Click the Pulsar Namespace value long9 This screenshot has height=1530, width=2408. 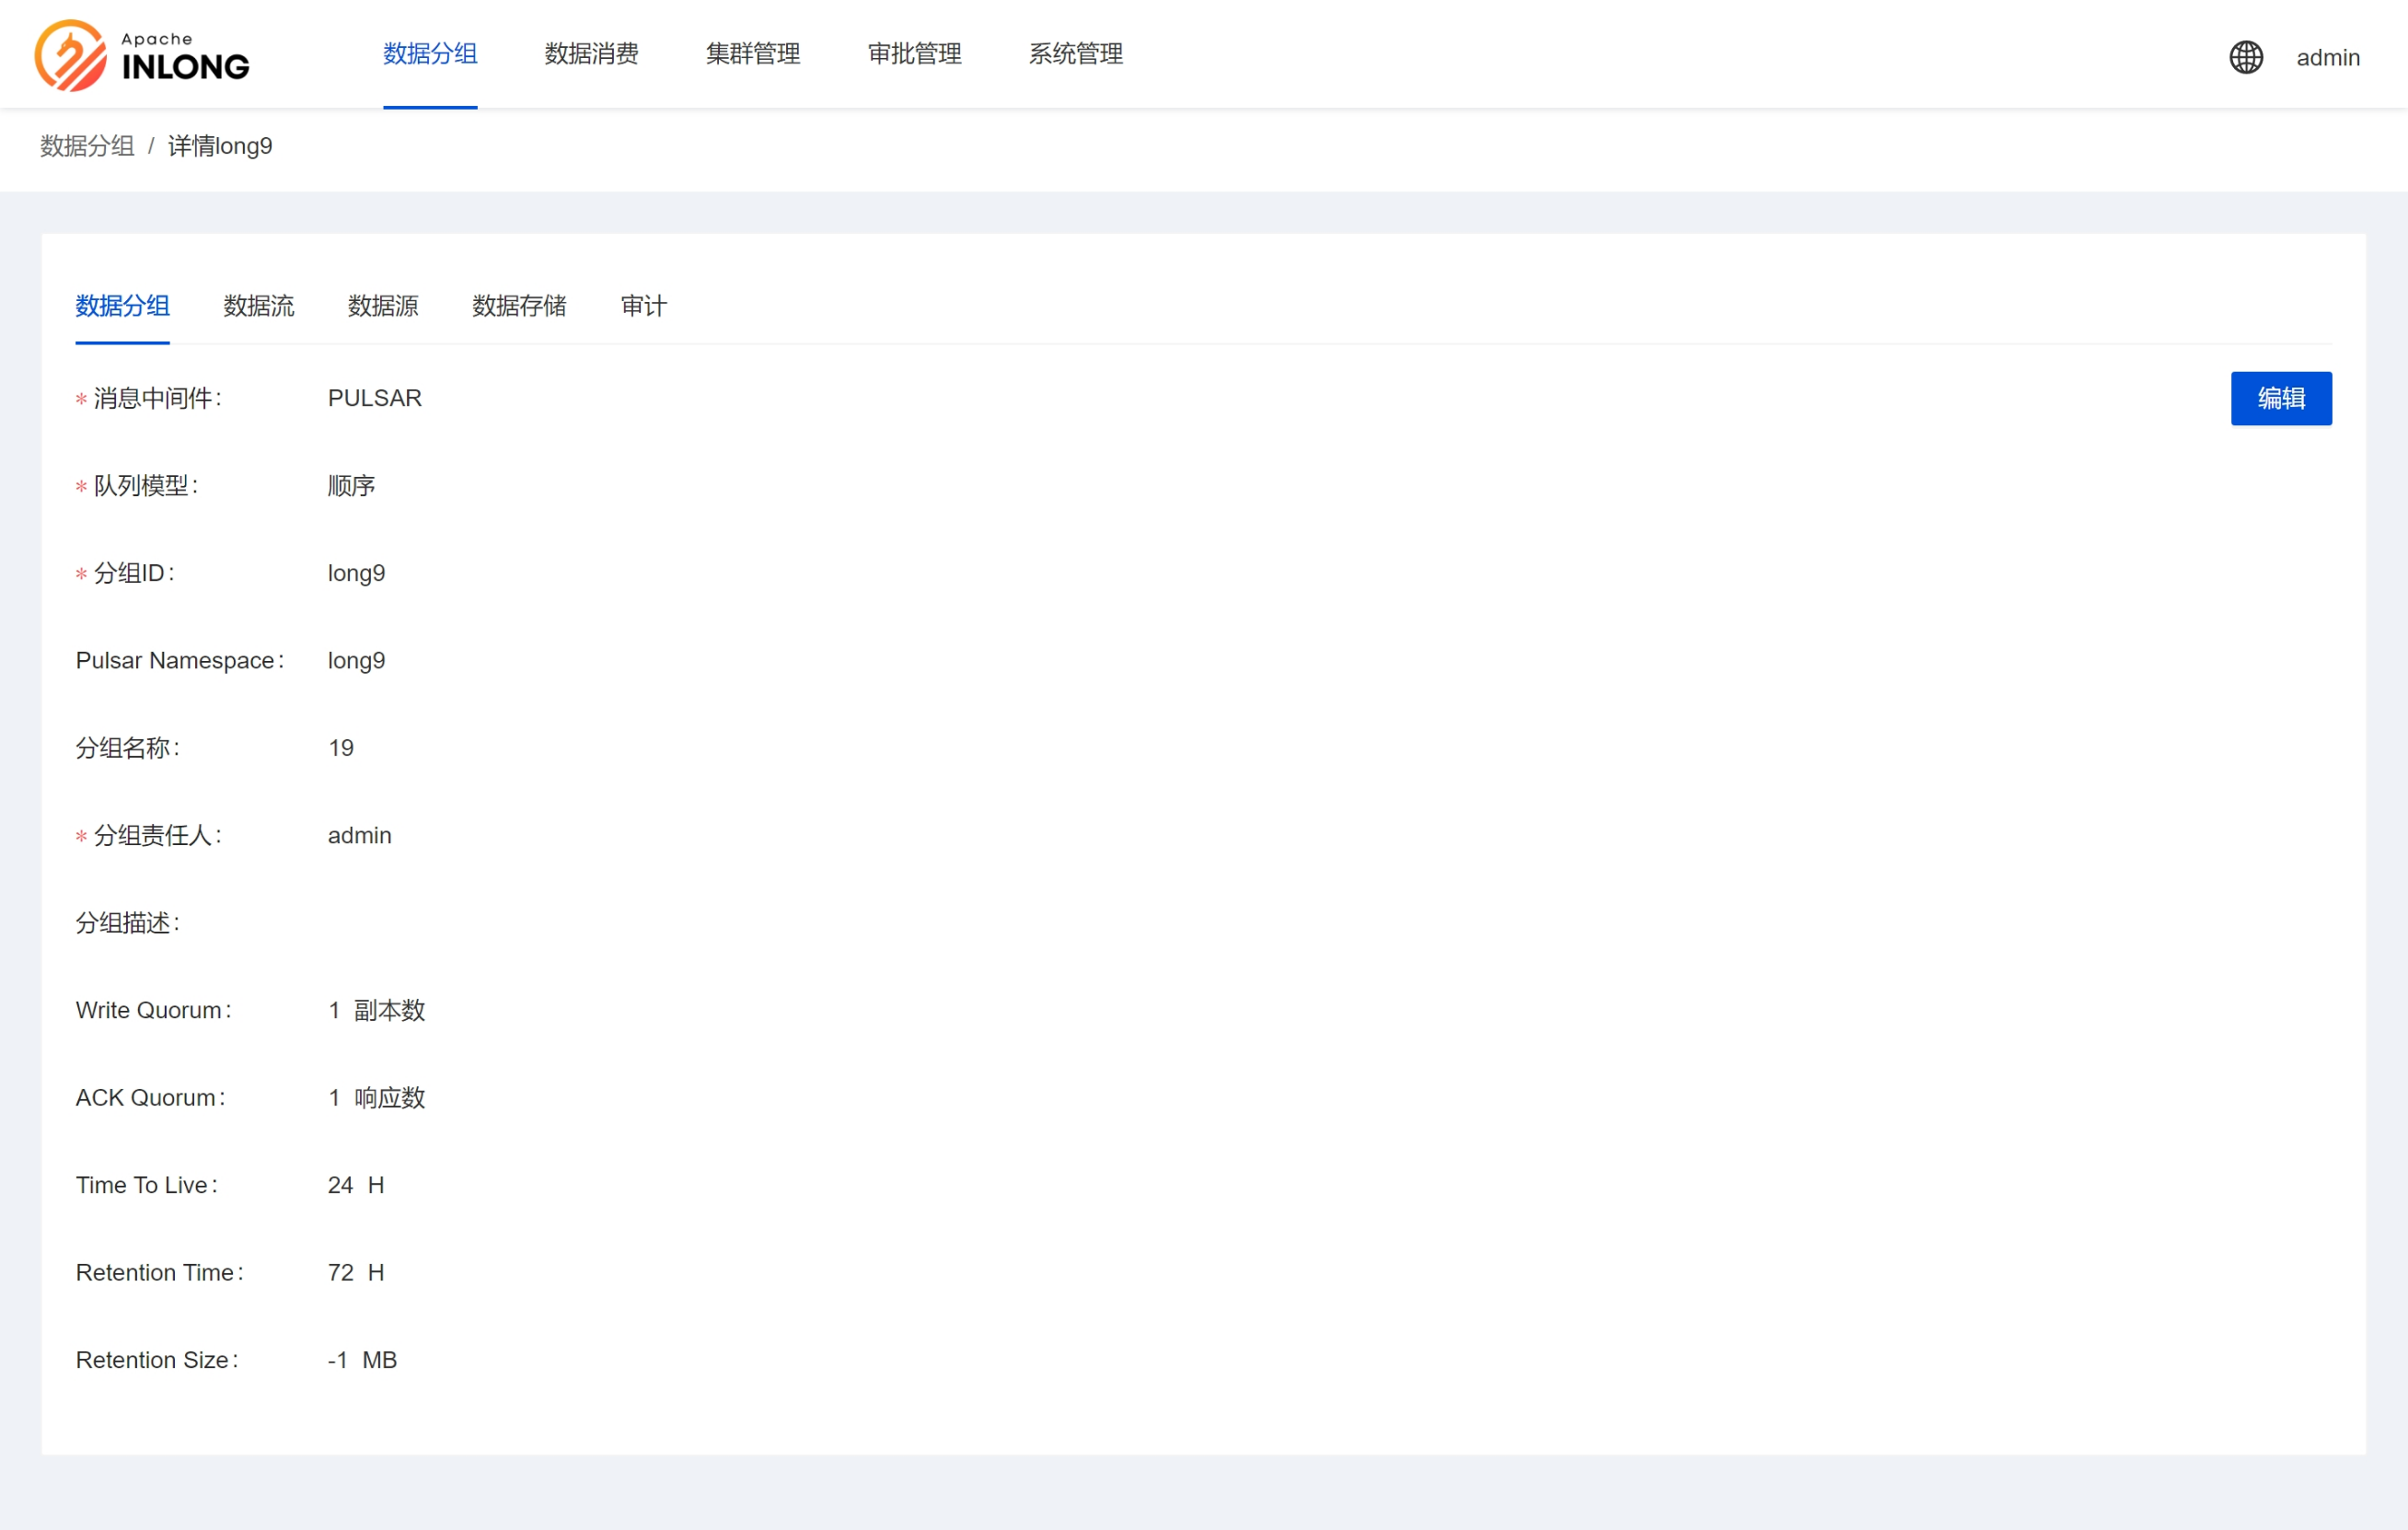pyautogui.click(x=356, y=661)
